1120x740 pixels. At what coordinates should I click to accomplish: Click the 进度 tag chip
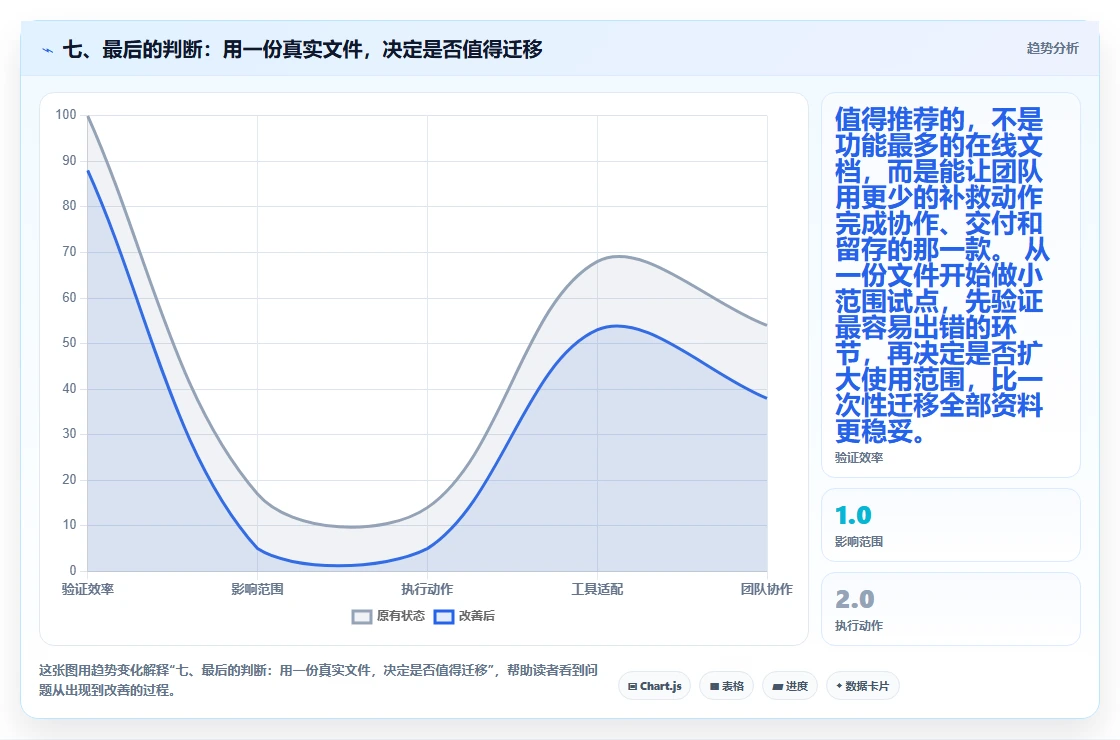pyautogui.click(x=790, y=686)
